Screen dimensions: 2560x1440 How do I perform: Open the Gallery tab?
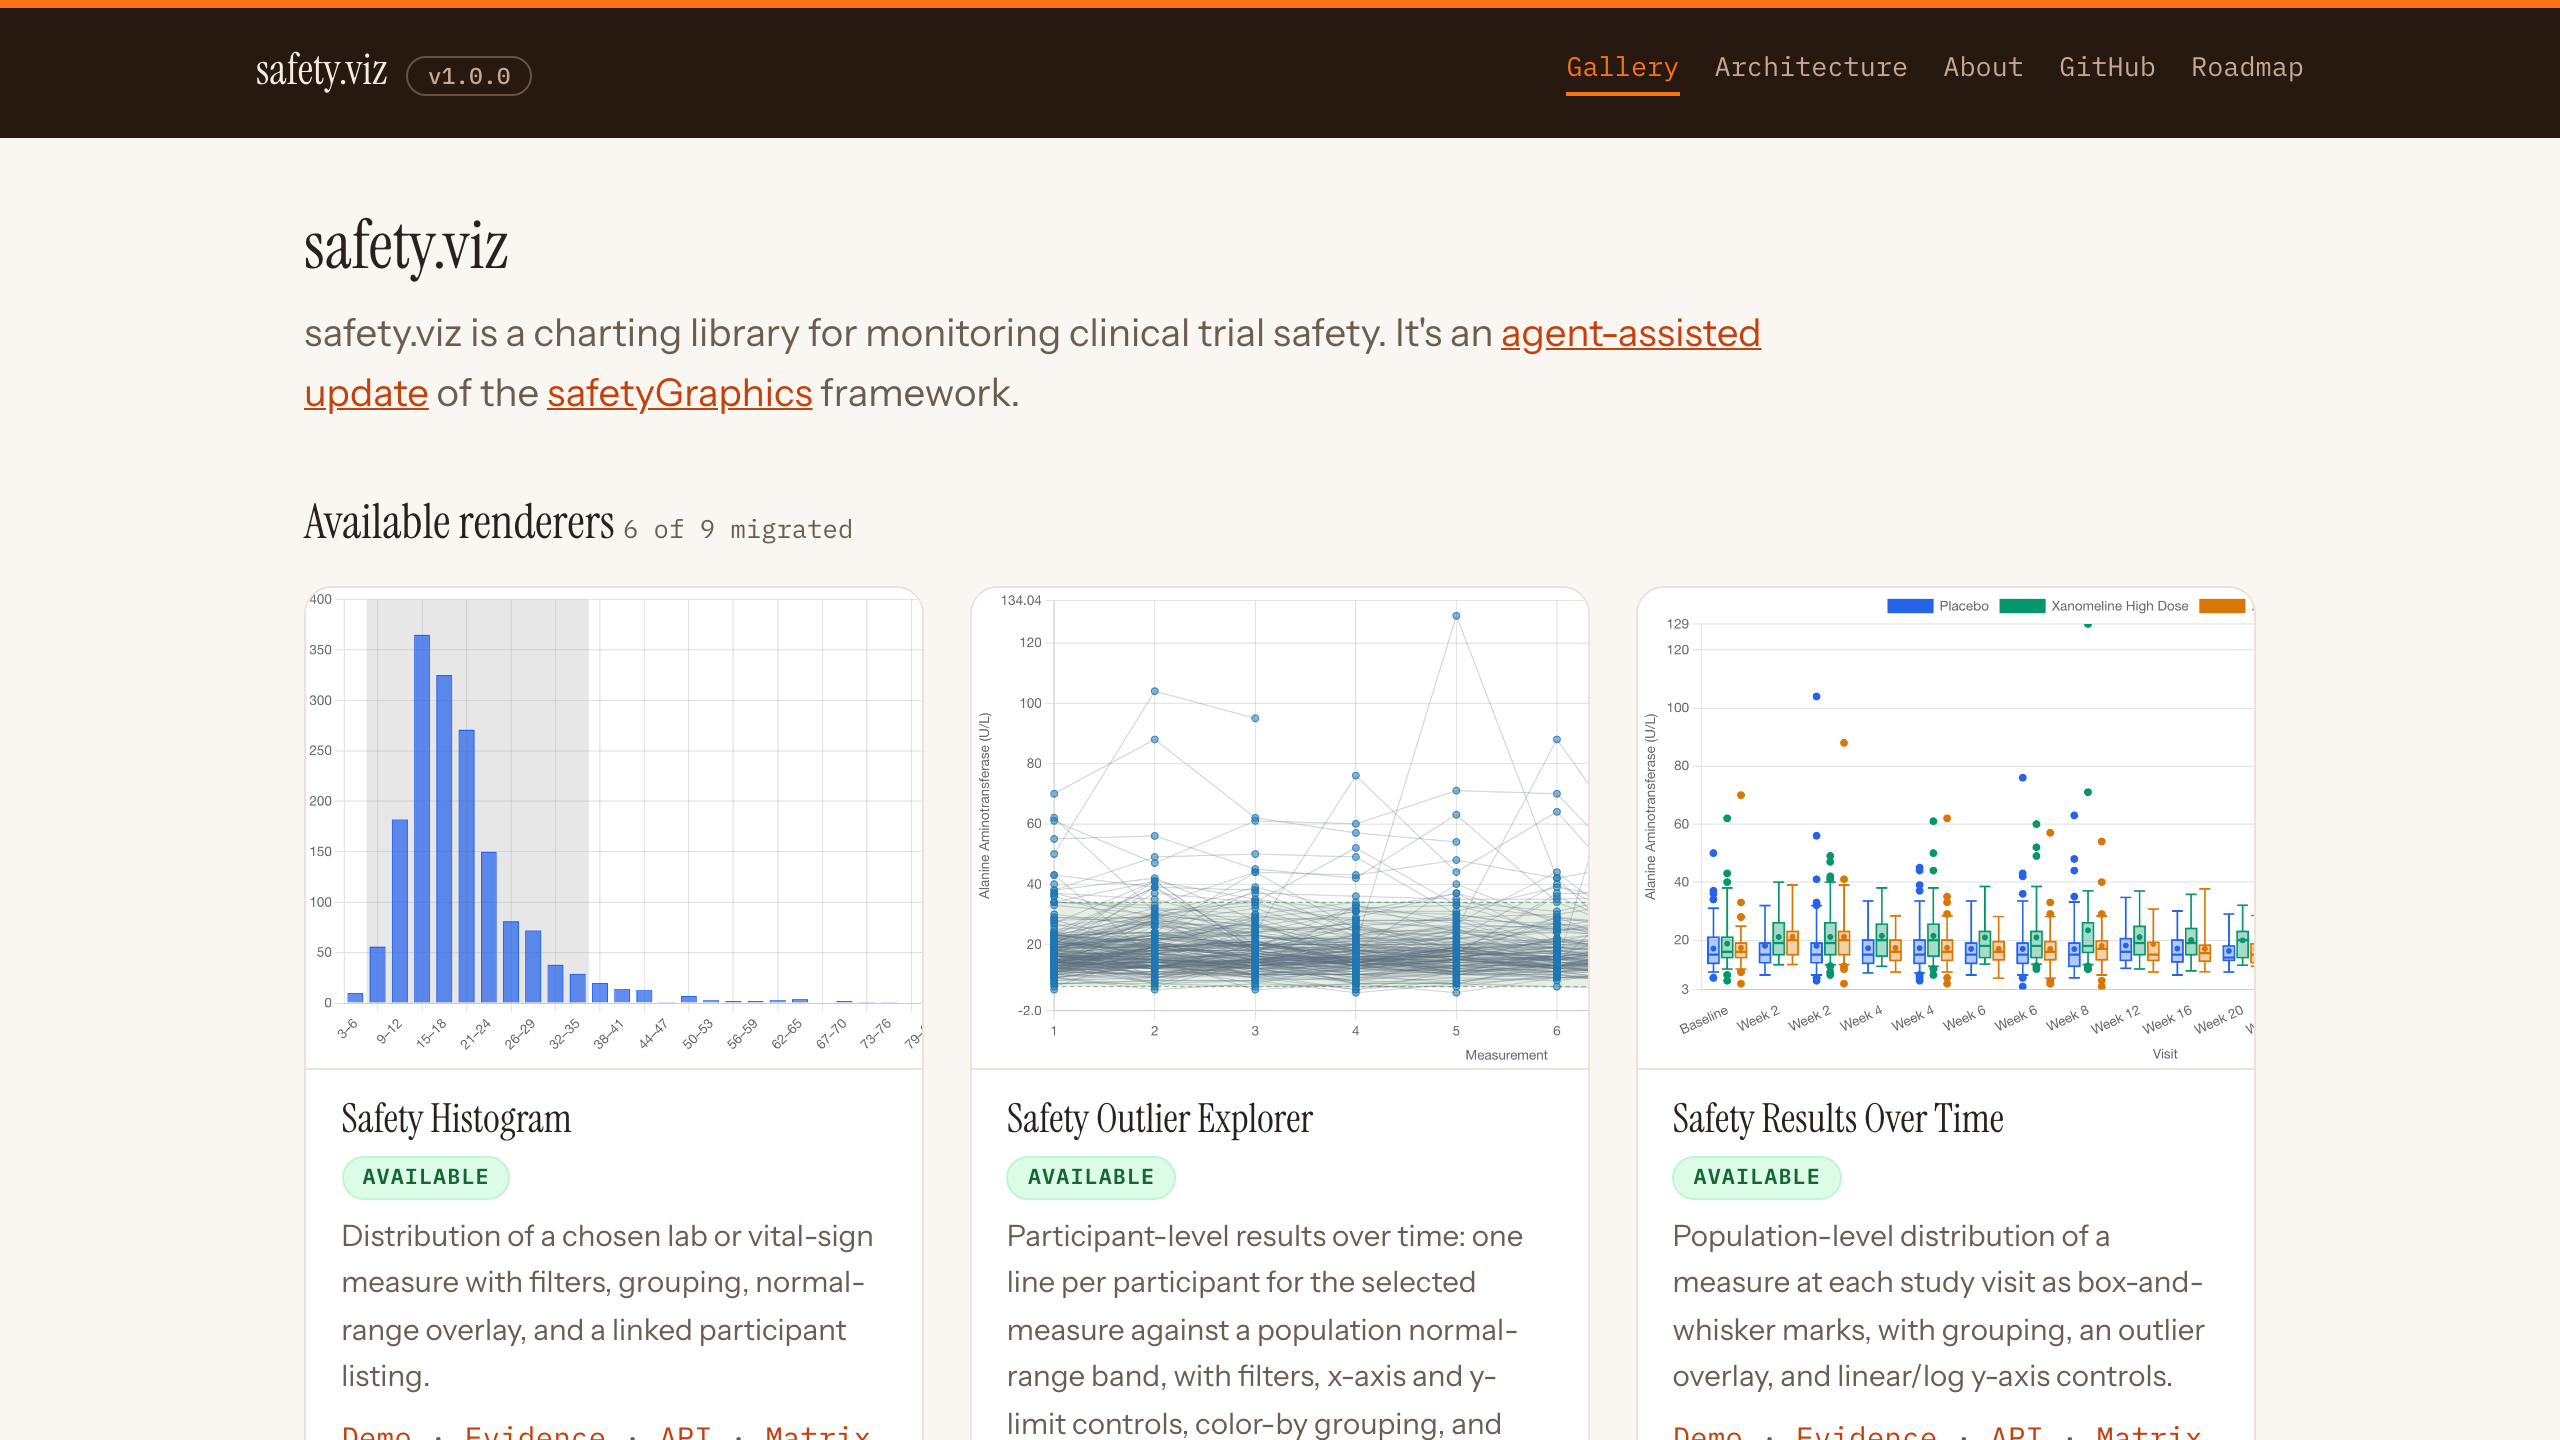point(1622,67)
